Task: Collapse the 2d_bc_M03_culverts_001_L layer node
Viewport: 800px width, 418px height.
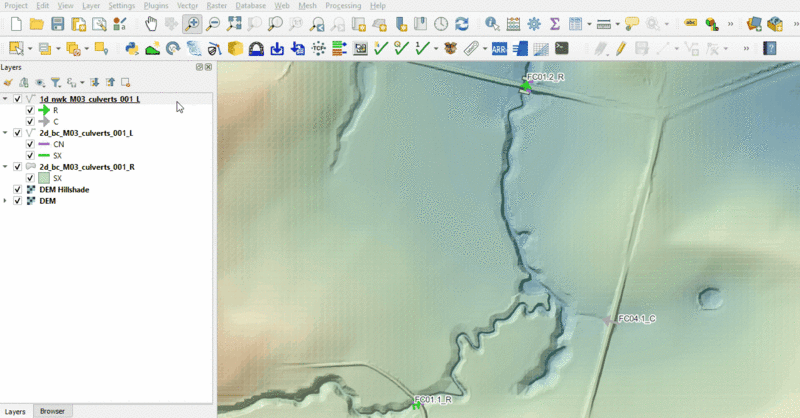Action: (6, 133)
